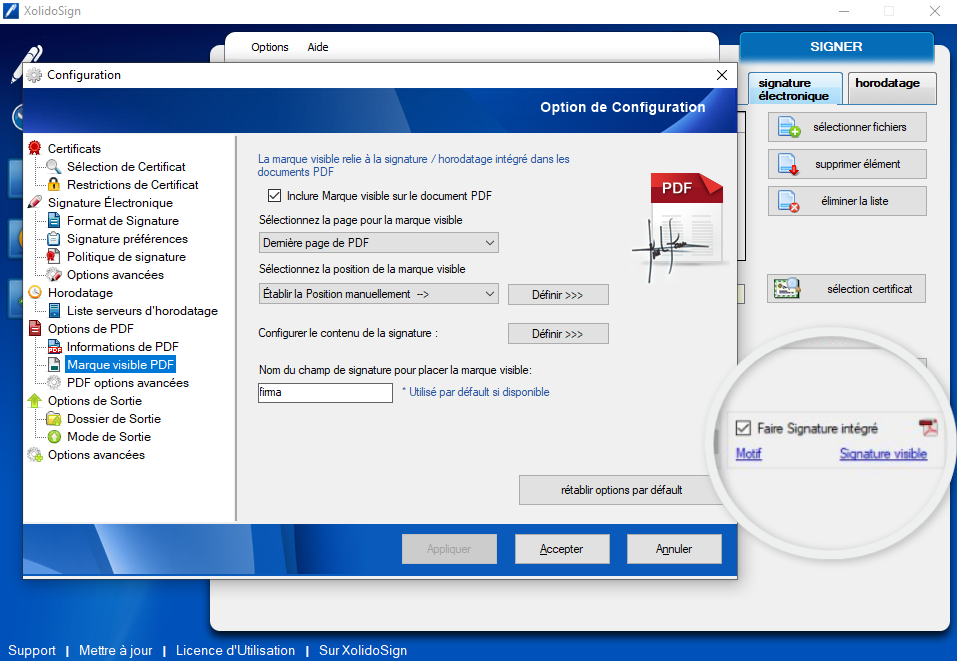Switch to horodatage tab
Image resolution: width=957 pixels, height=661 pixels.
click(x=891, y=87)
